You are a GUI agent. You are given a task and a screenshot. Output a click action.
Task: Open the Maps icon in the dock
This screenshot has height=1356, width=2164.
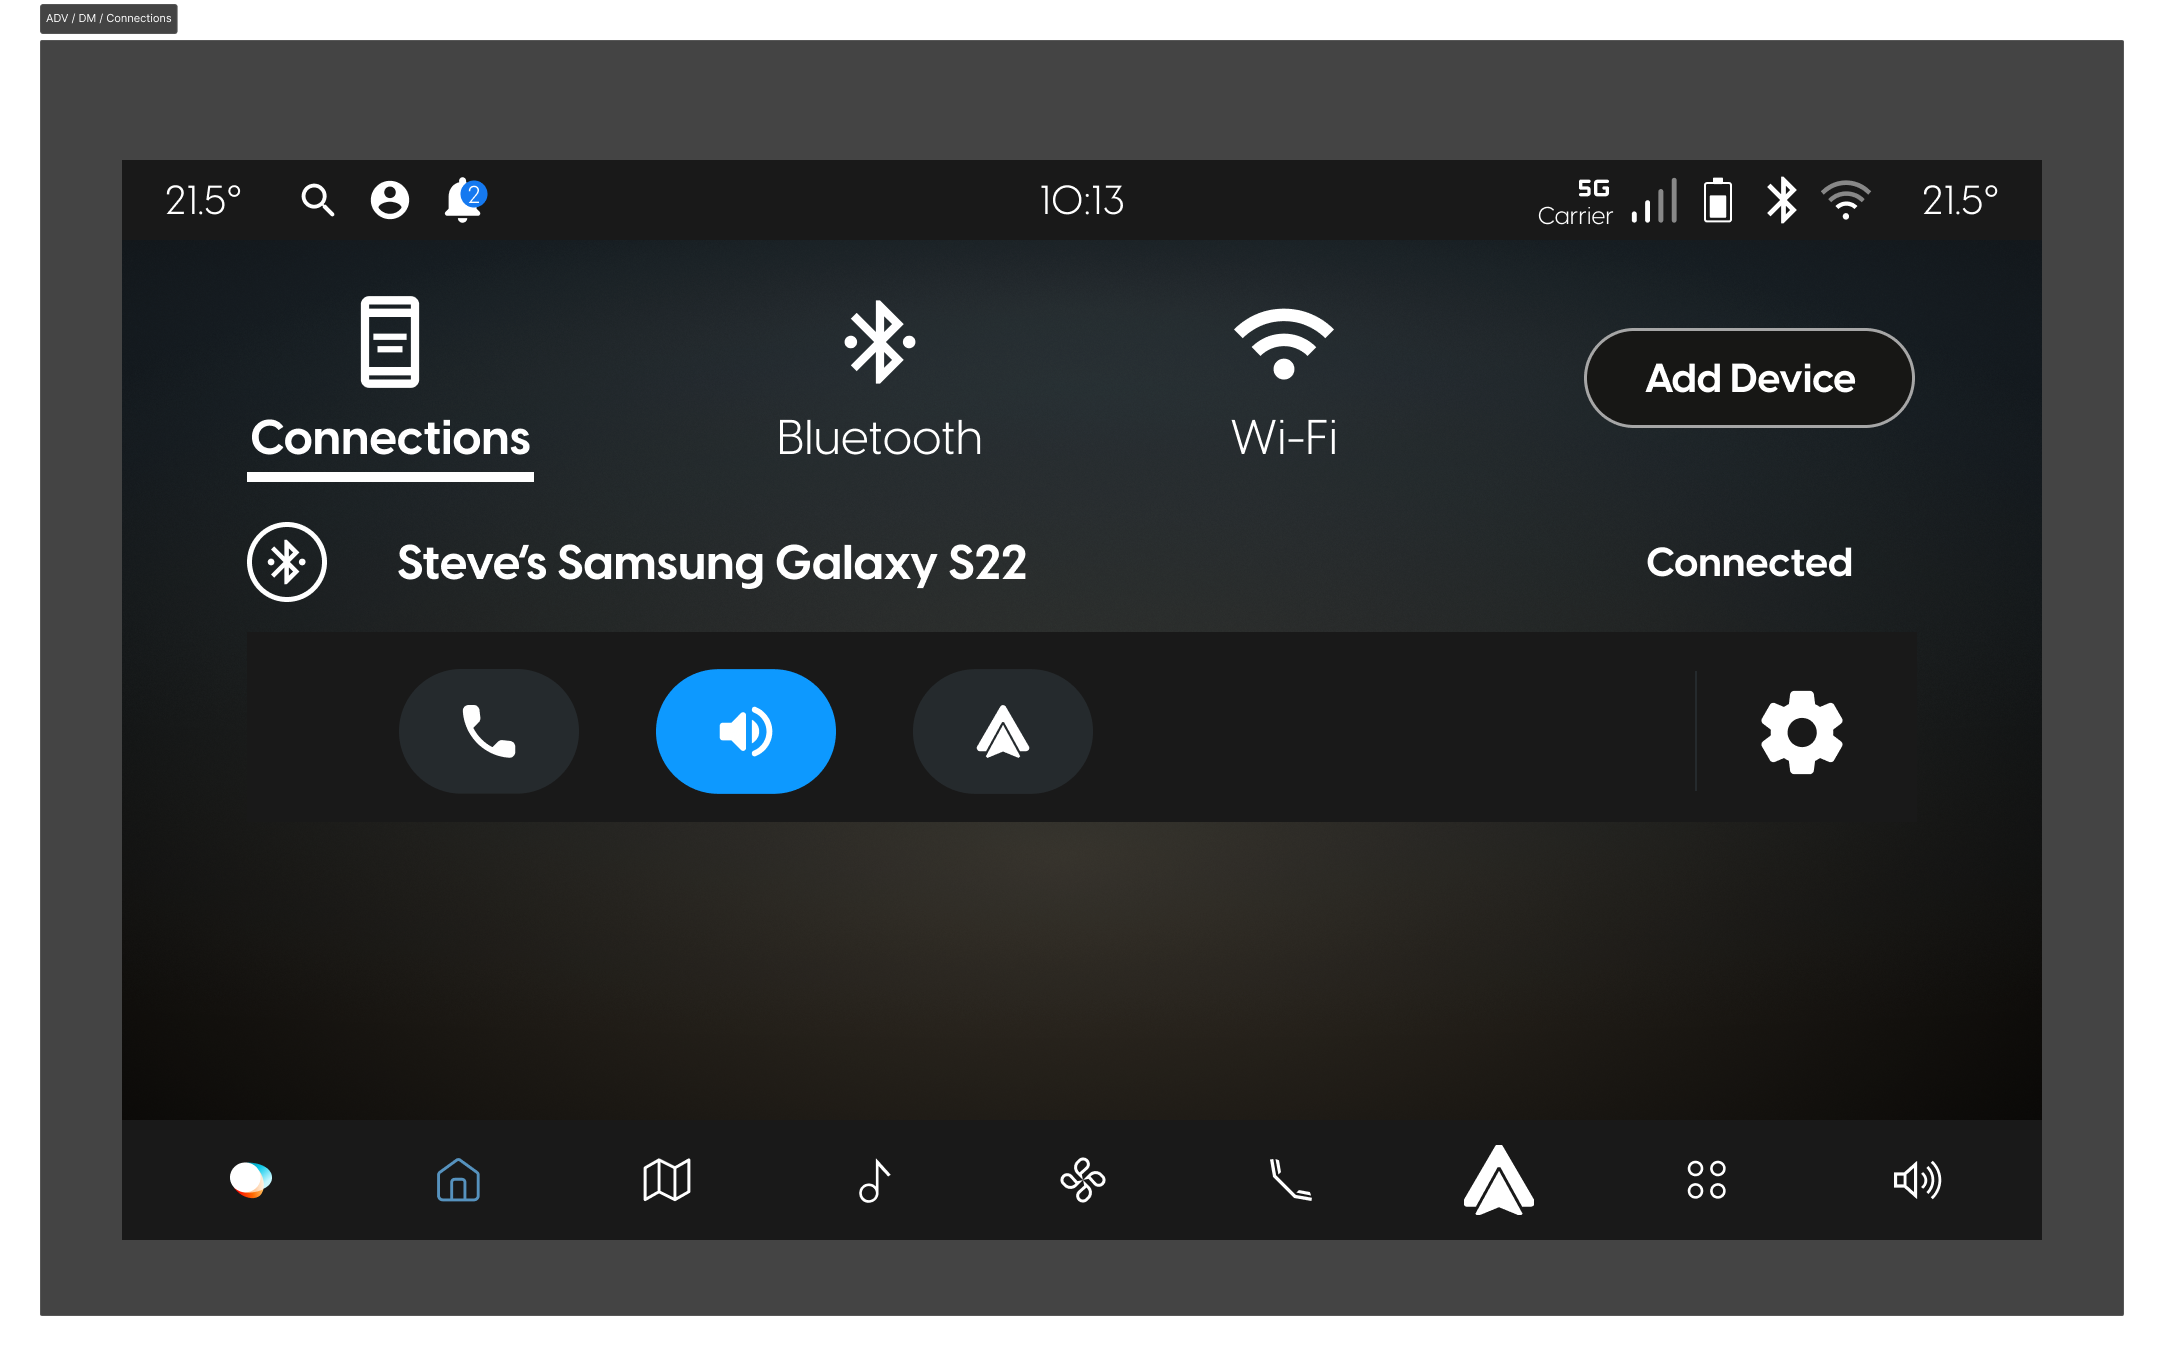tap(667, 1180)
